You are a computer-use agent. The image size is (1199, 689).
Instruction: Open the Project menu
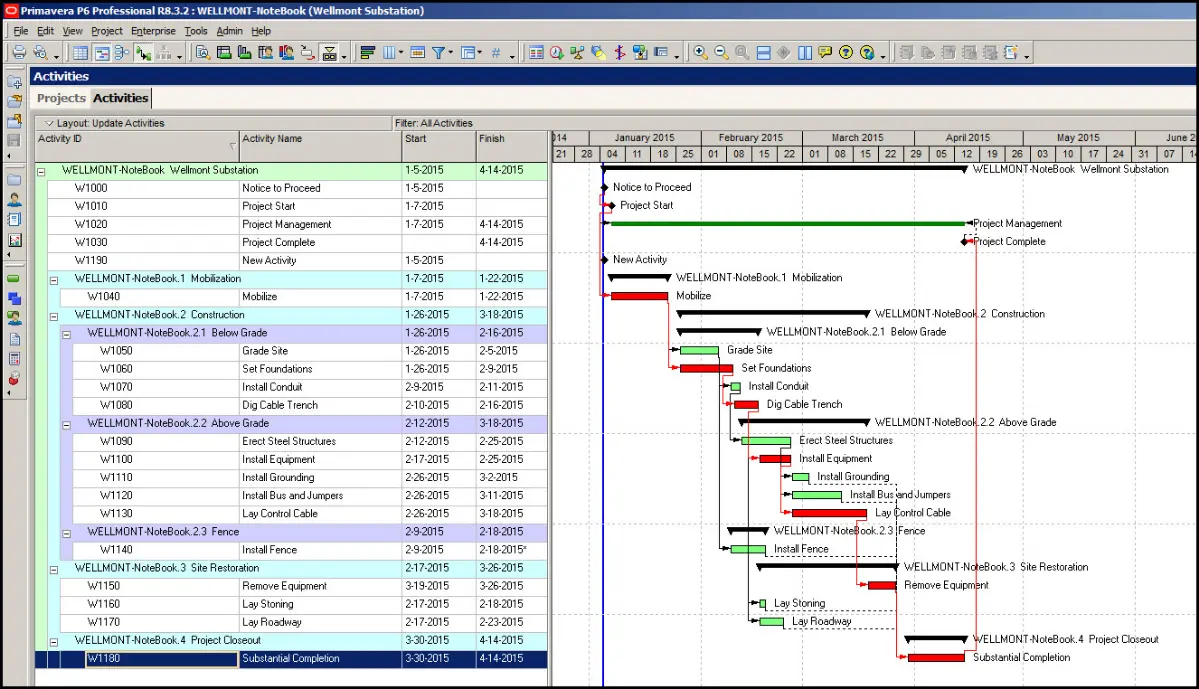click(106, 31)
